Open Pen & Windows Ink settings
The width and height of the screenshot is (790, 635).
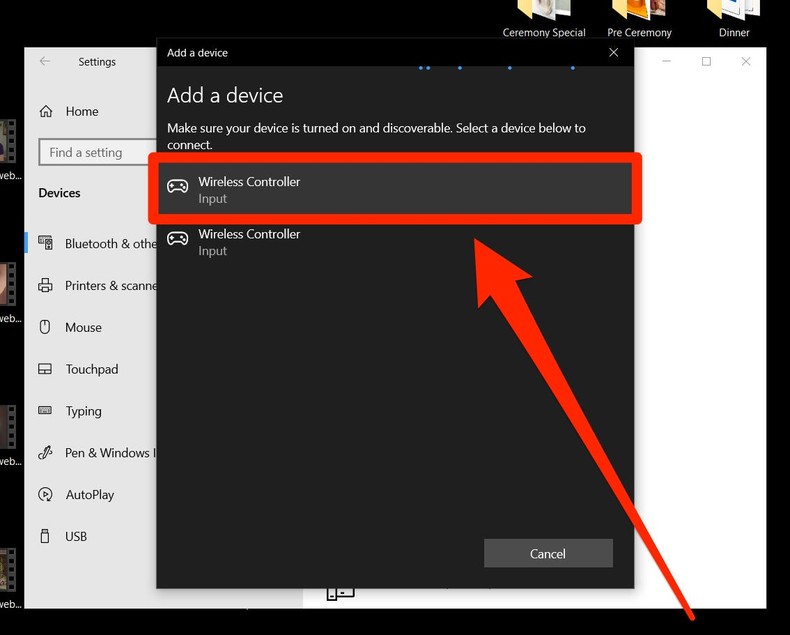[97, 453]
